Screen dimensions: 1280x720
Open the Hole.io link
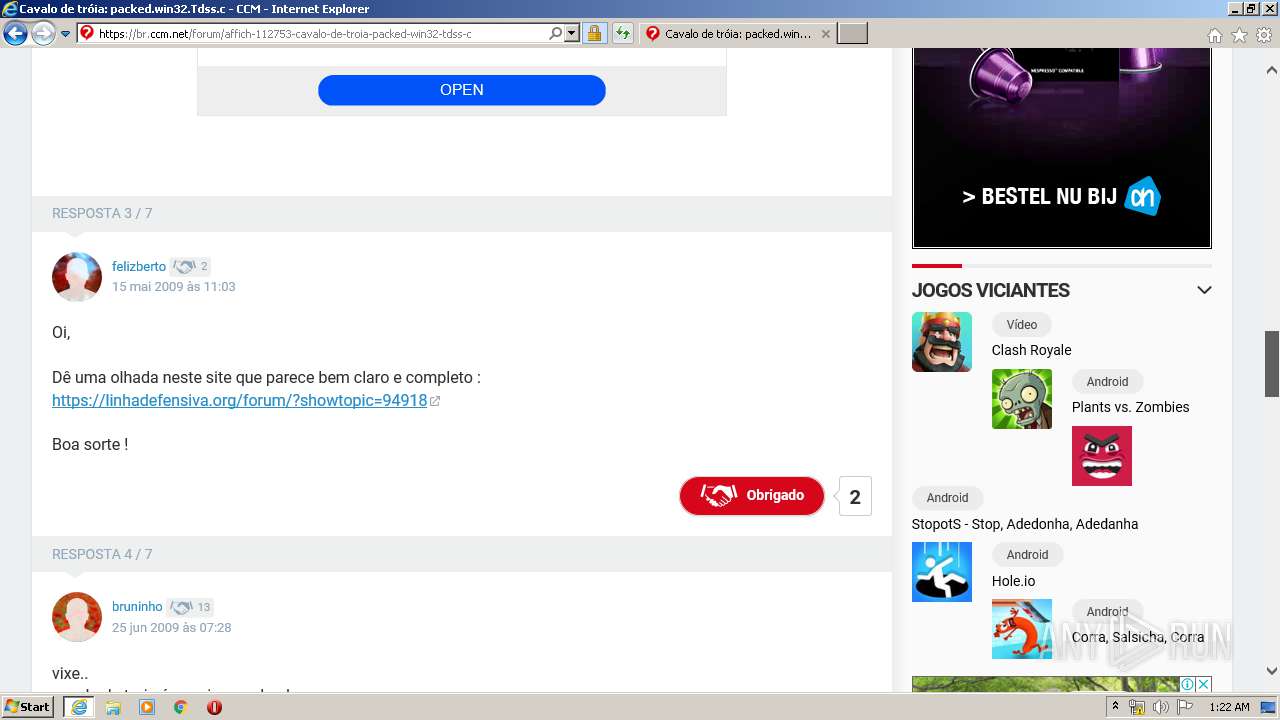point(1013,581)
